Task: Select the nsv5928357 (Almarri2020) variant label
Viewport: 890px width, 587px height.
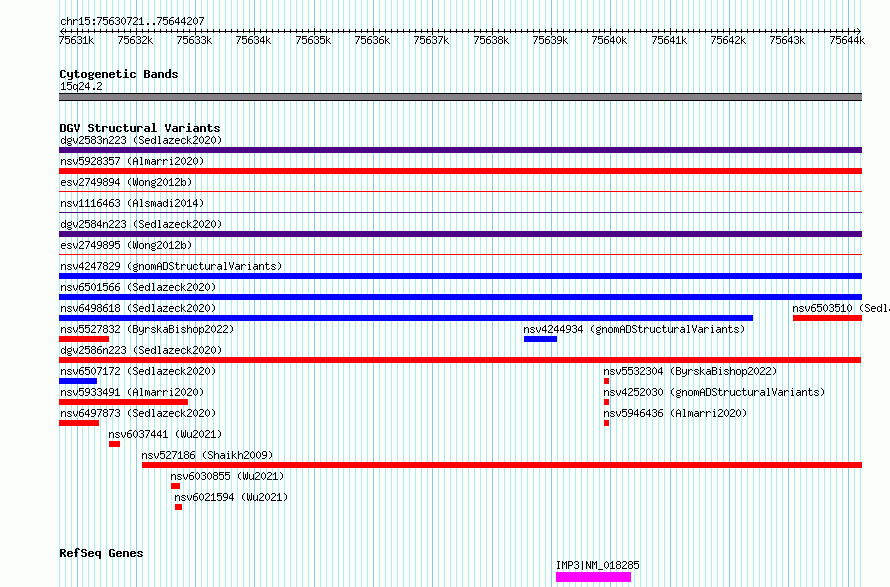Action: click(132, 161)
